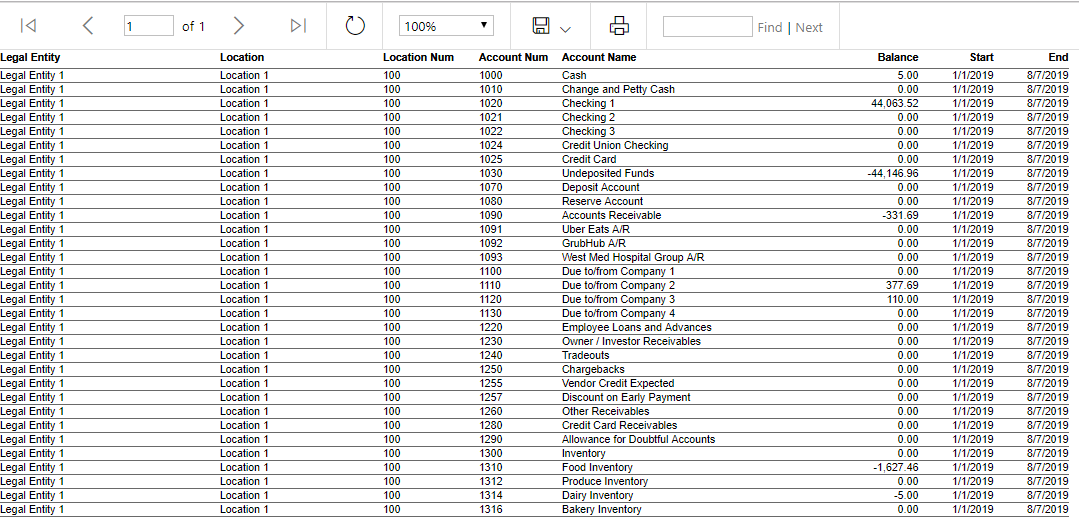Click the Account Num column header

point(513,58)
